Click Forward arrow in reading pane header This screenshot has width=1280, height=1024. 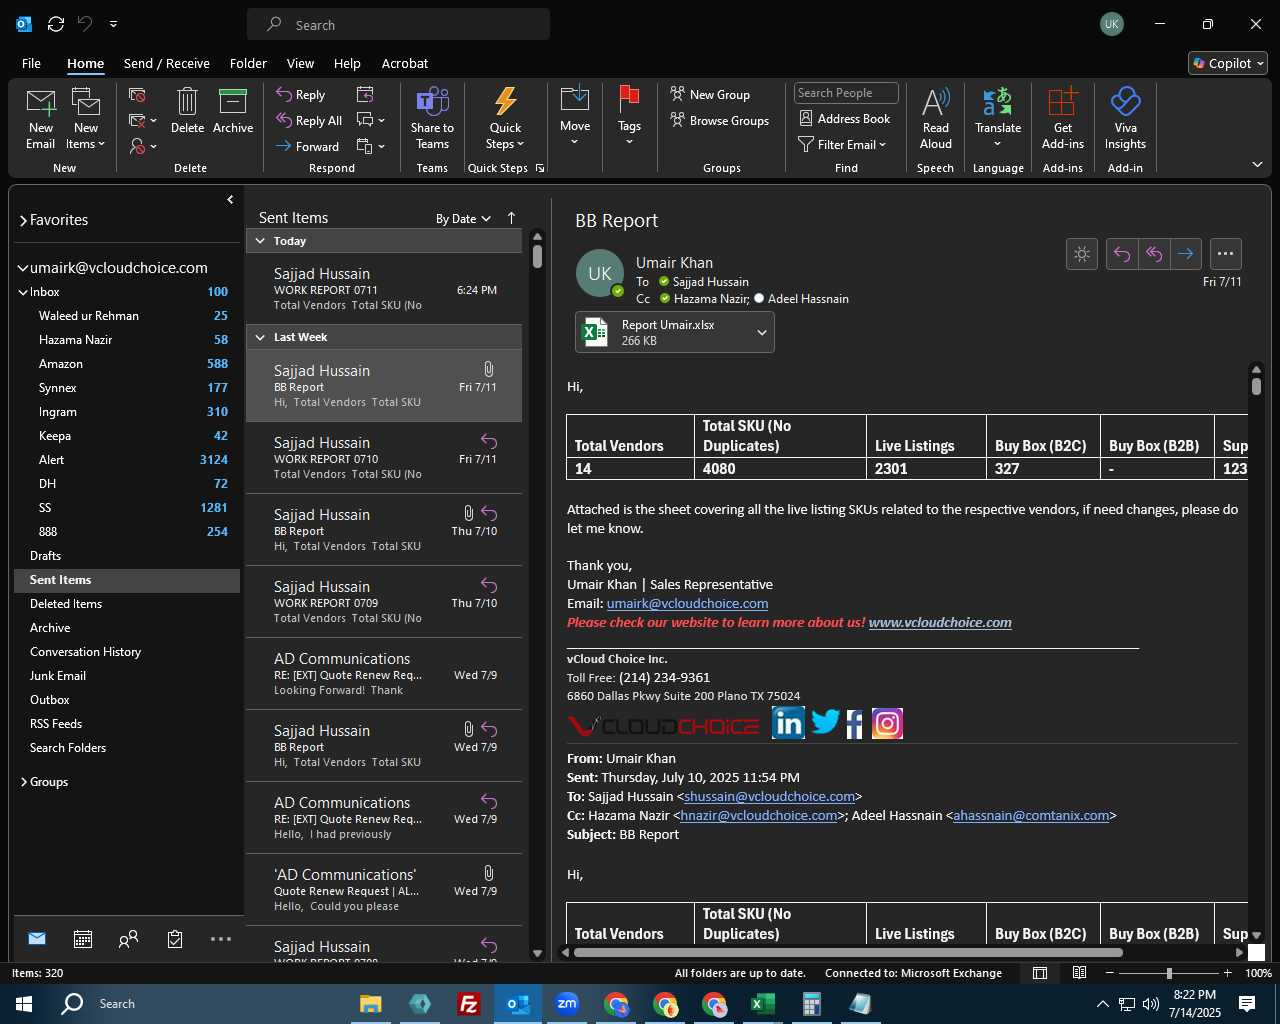pyautogui.click(x=1186, y=254)
